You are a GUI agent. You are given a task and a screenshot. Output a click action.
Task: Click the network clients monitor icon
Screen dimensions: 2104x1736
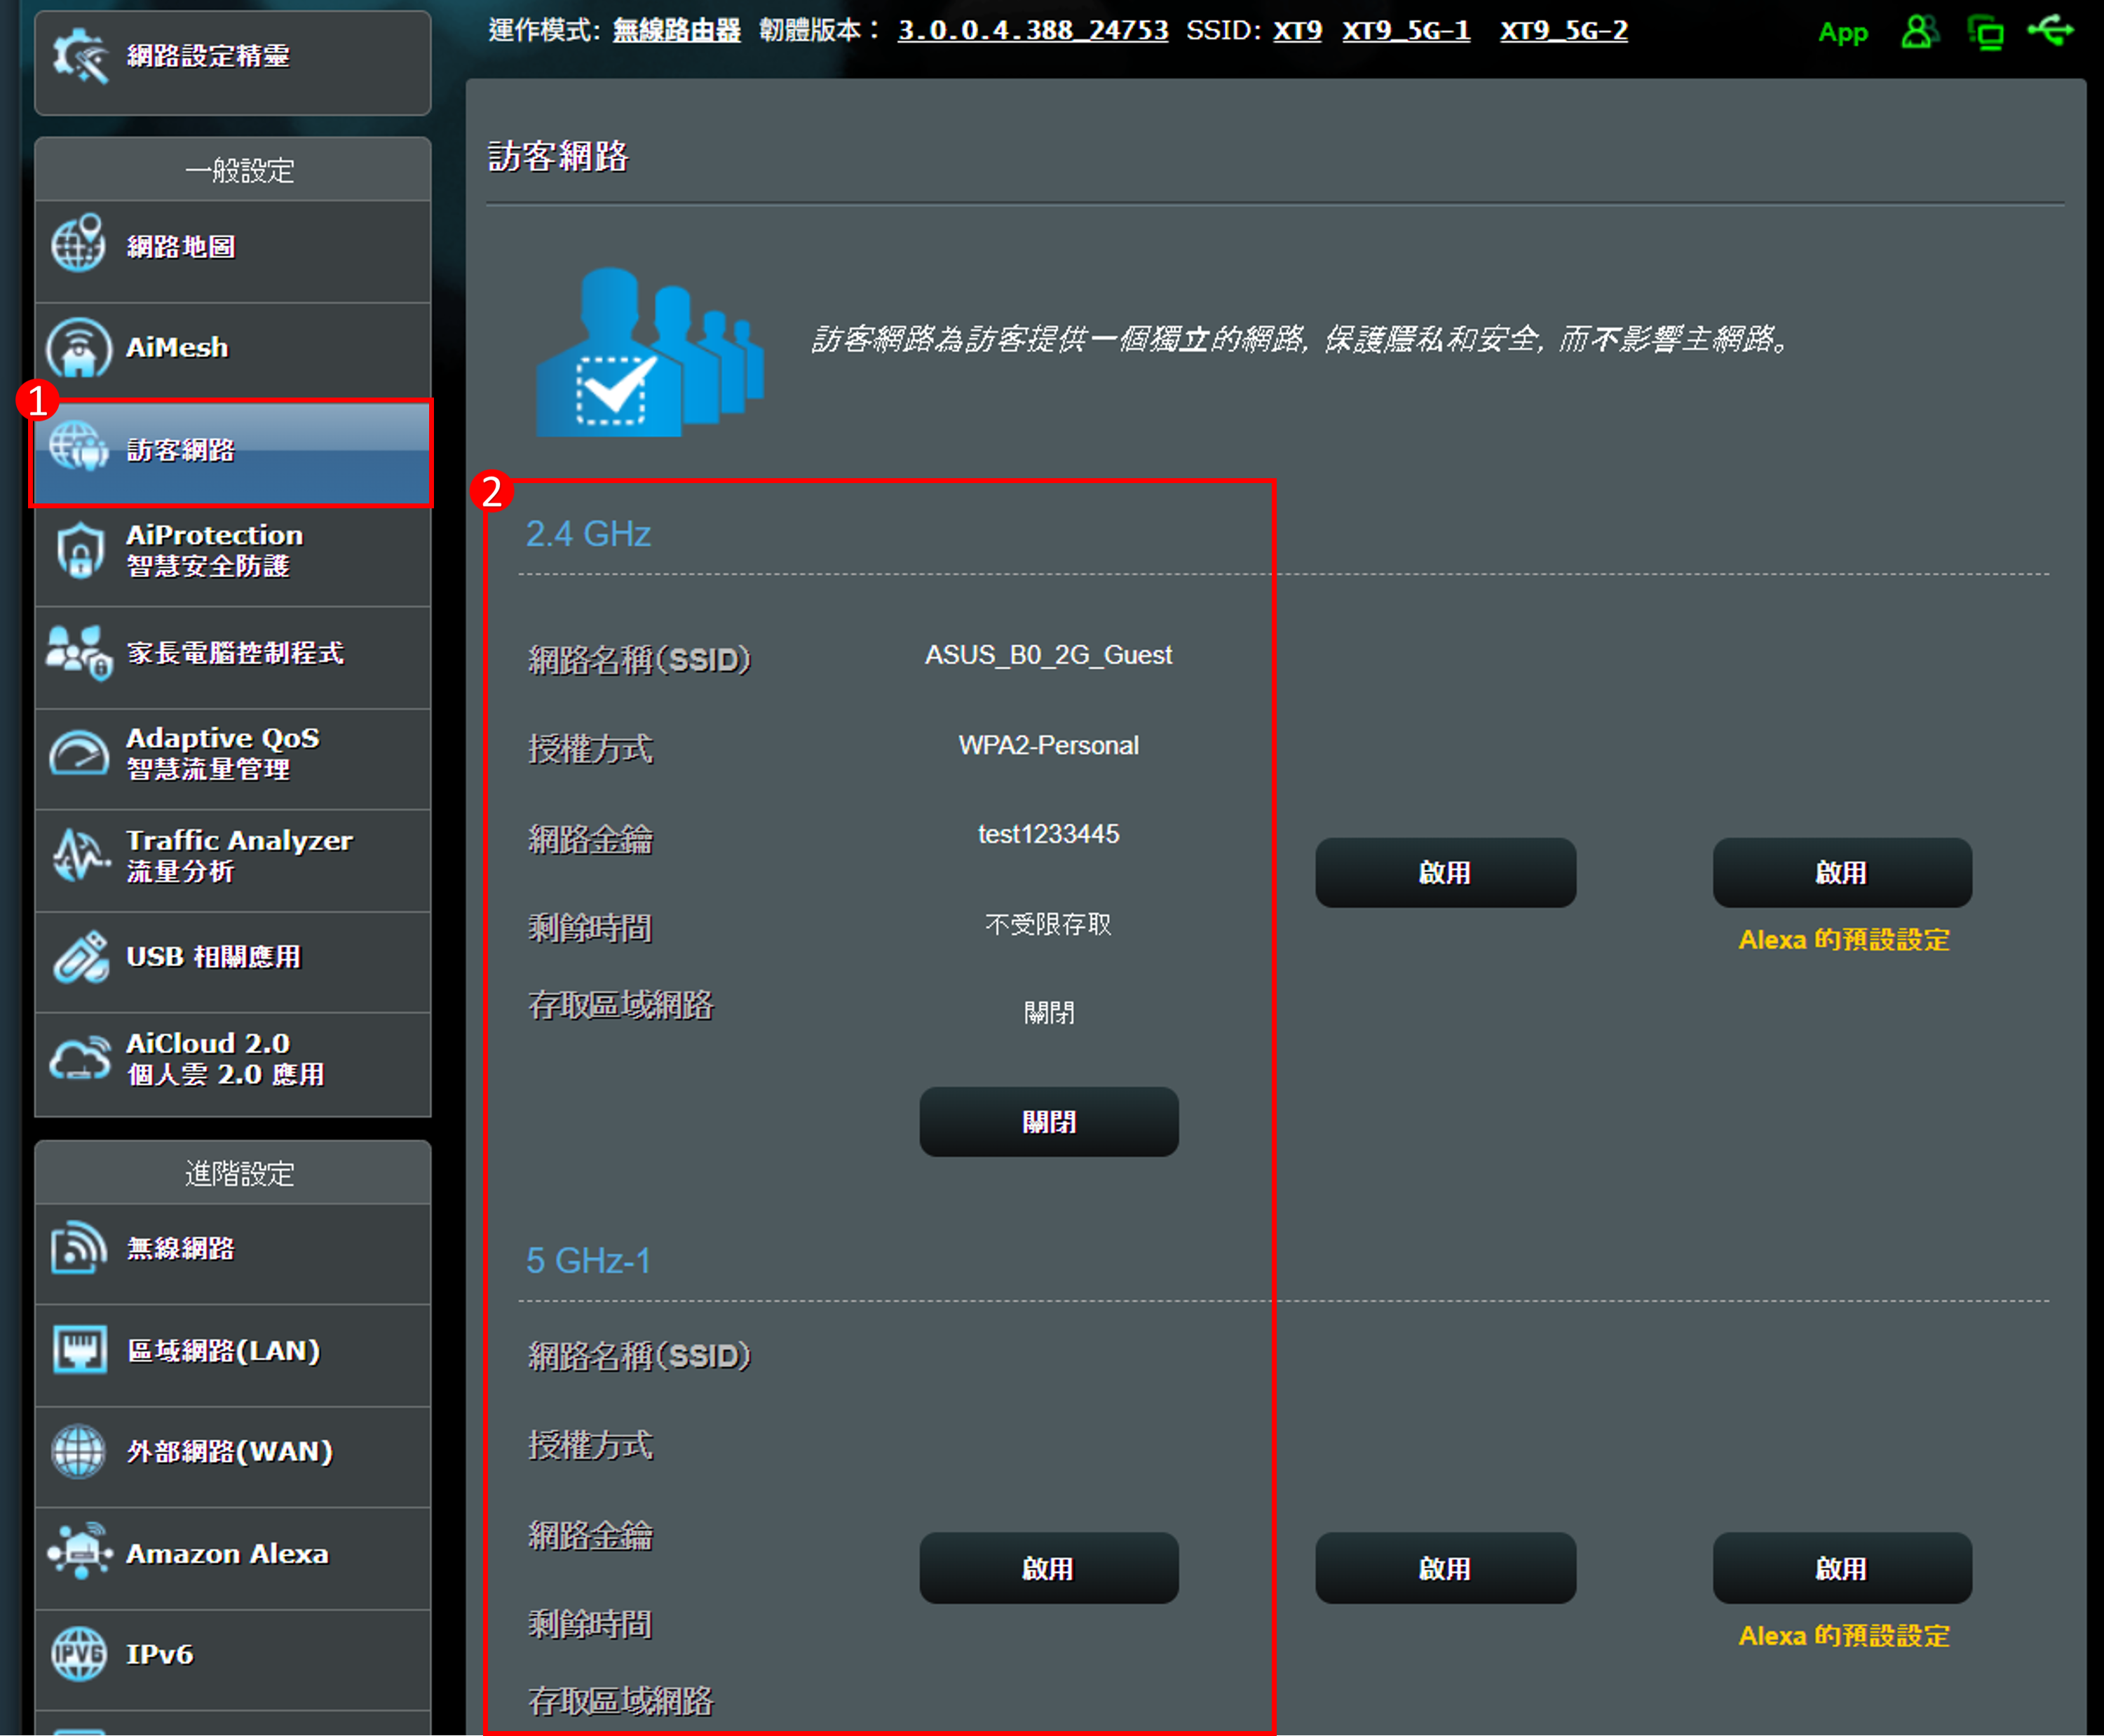pyautogui.click(x=1985, y=32)
